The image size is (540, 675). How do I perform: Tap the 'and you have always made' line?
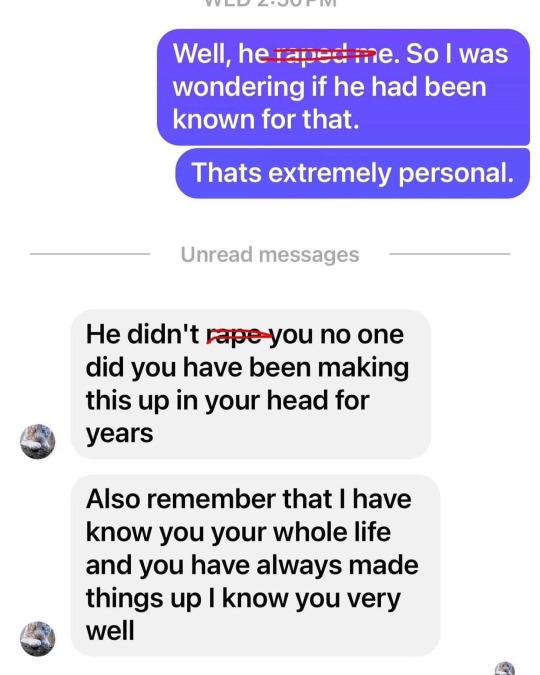[x=252, y=565]
